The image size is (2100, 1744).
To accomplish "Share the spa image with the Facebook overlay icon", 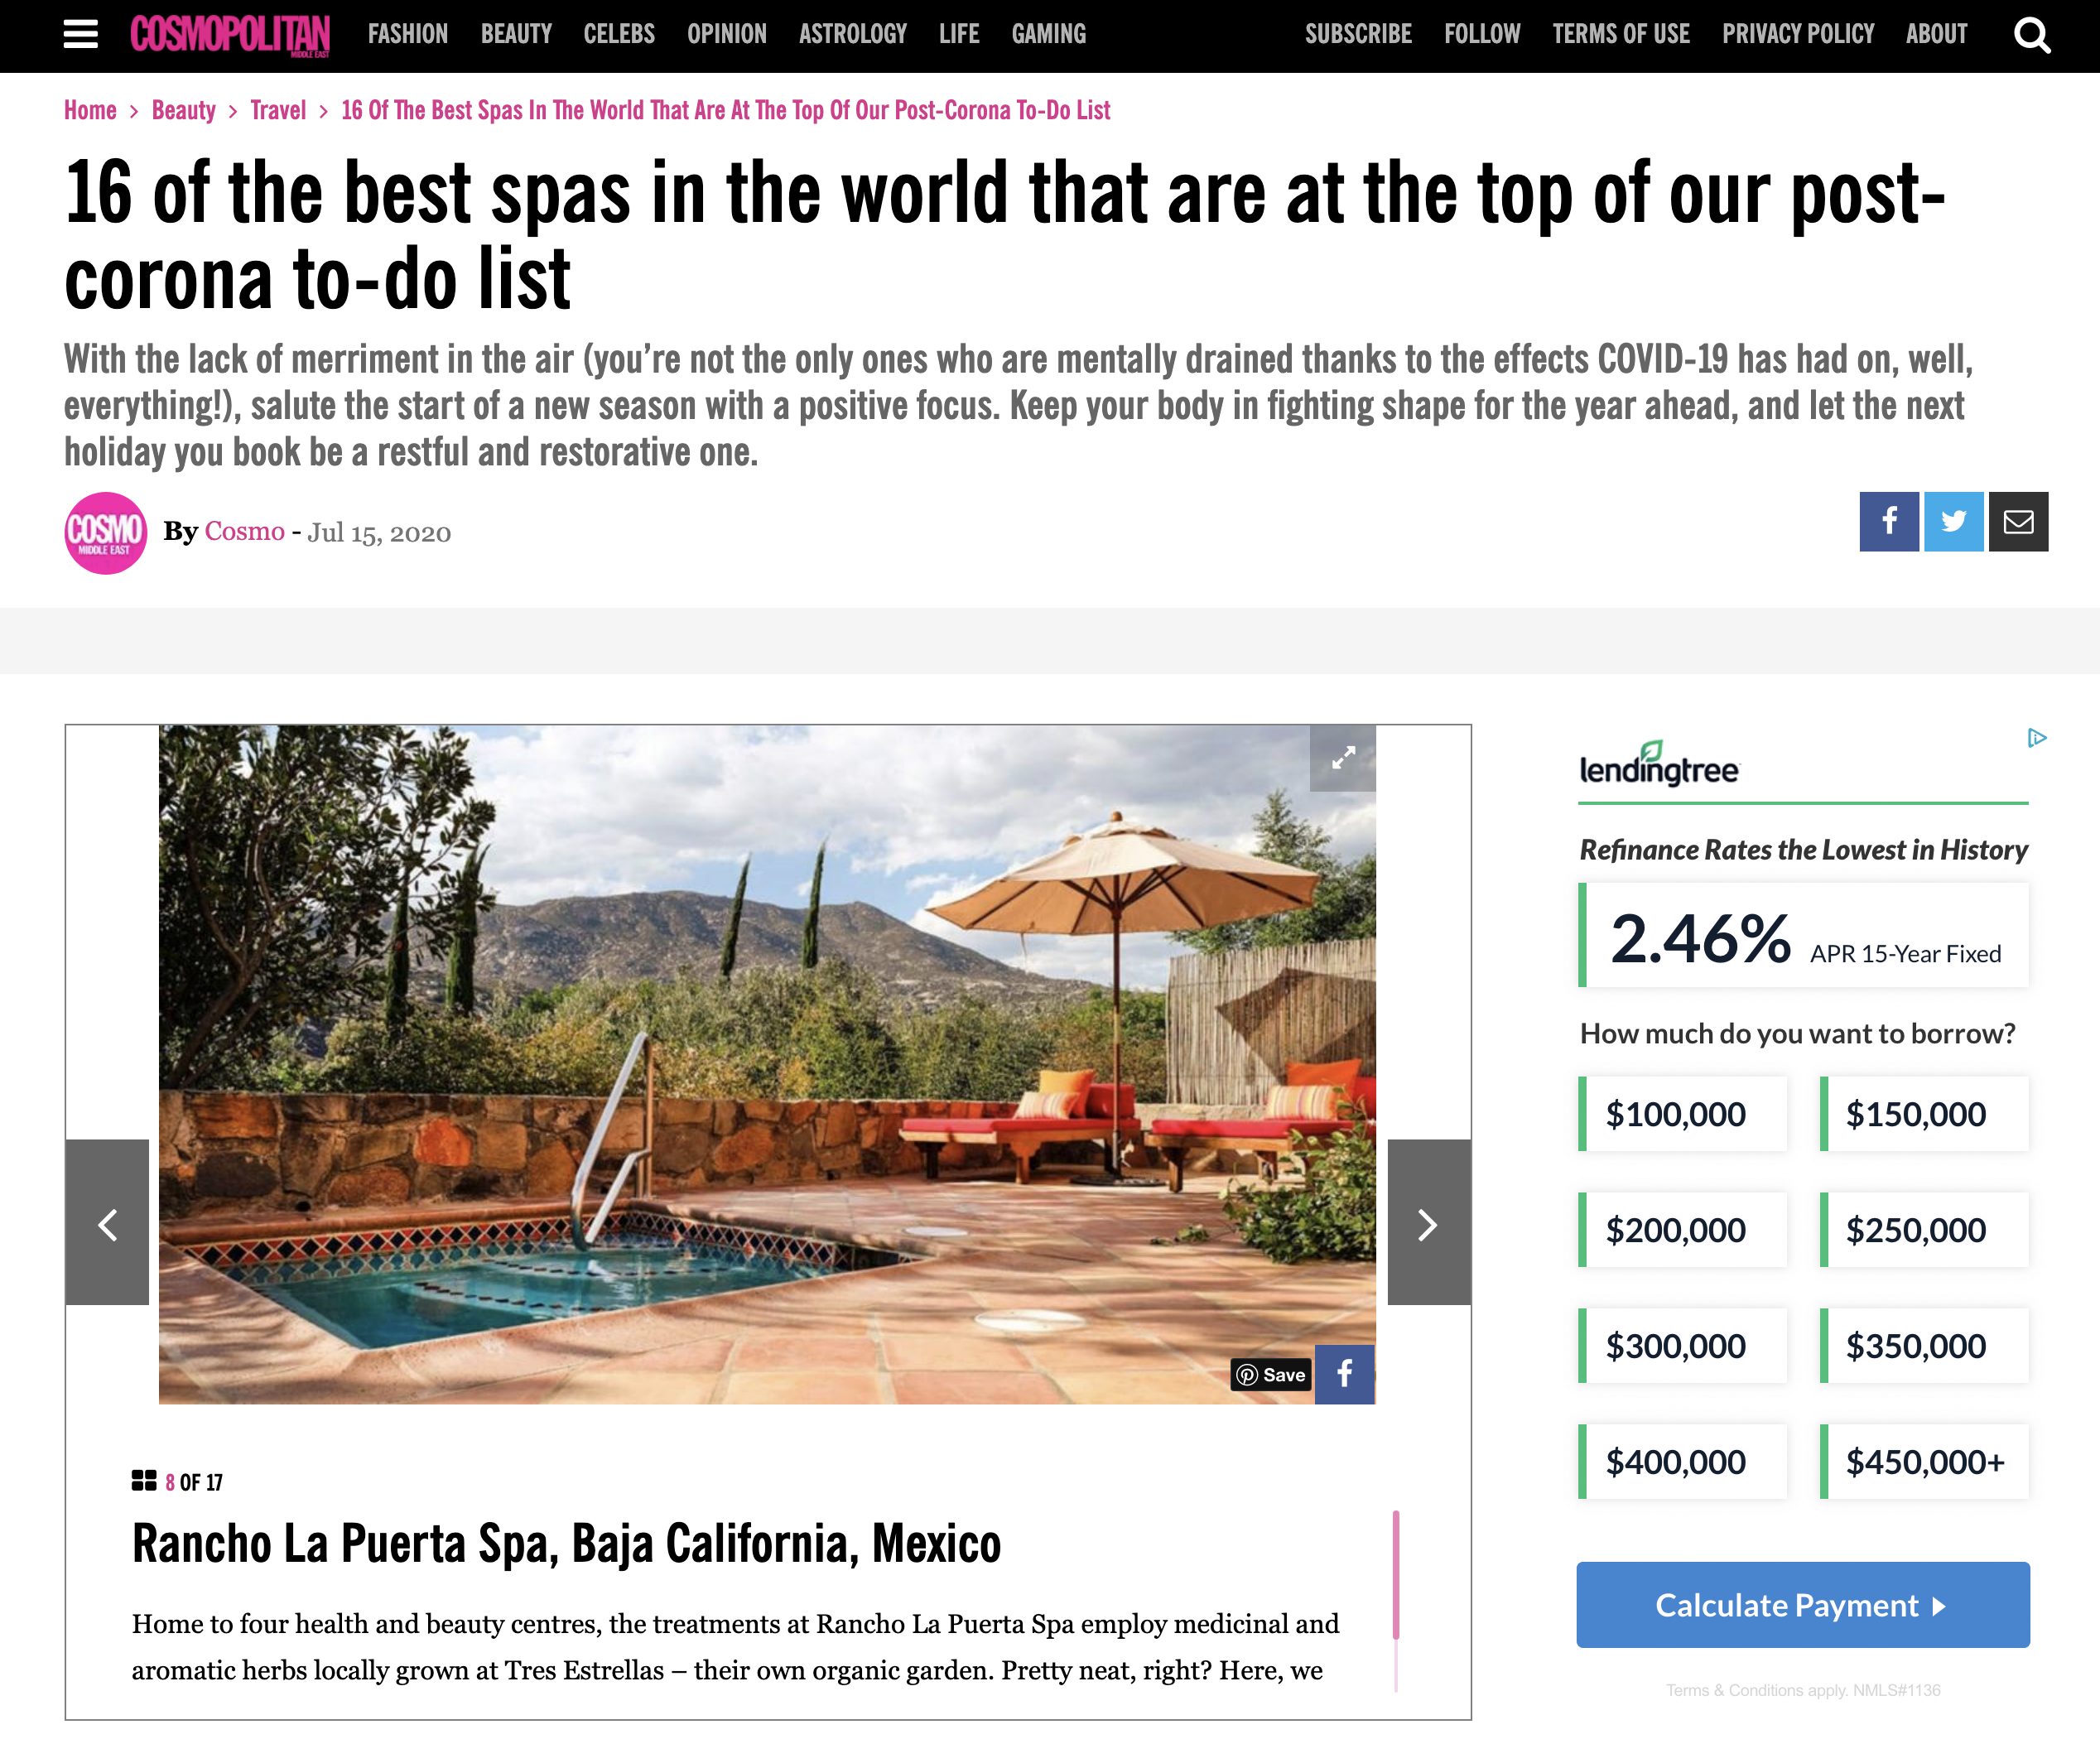I will [1344, 1374].
